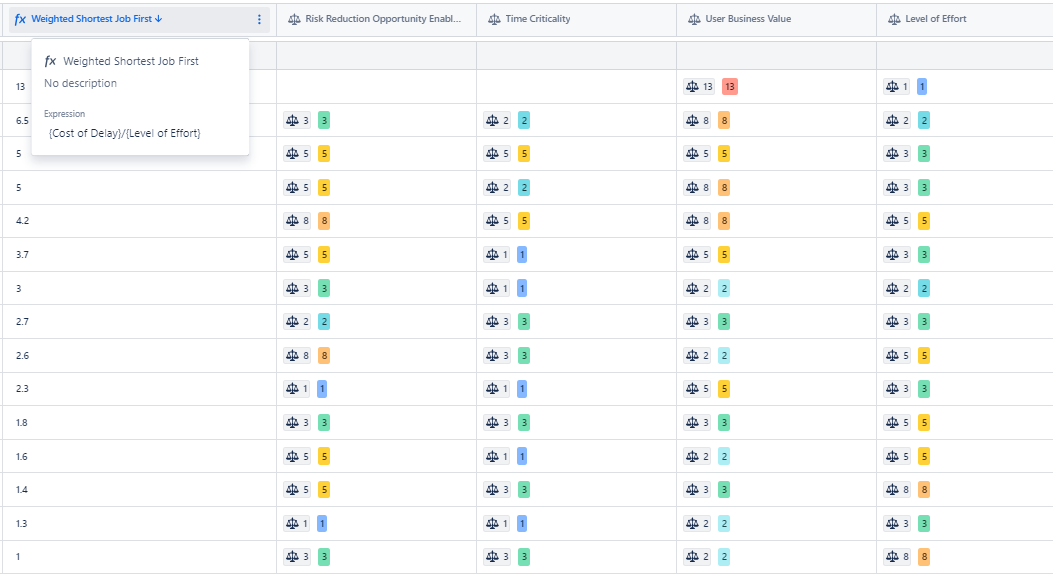Click the teal 2 Risk Reduction badge in the score 2.7 row

pyautogui.click(x=324, y=322)
